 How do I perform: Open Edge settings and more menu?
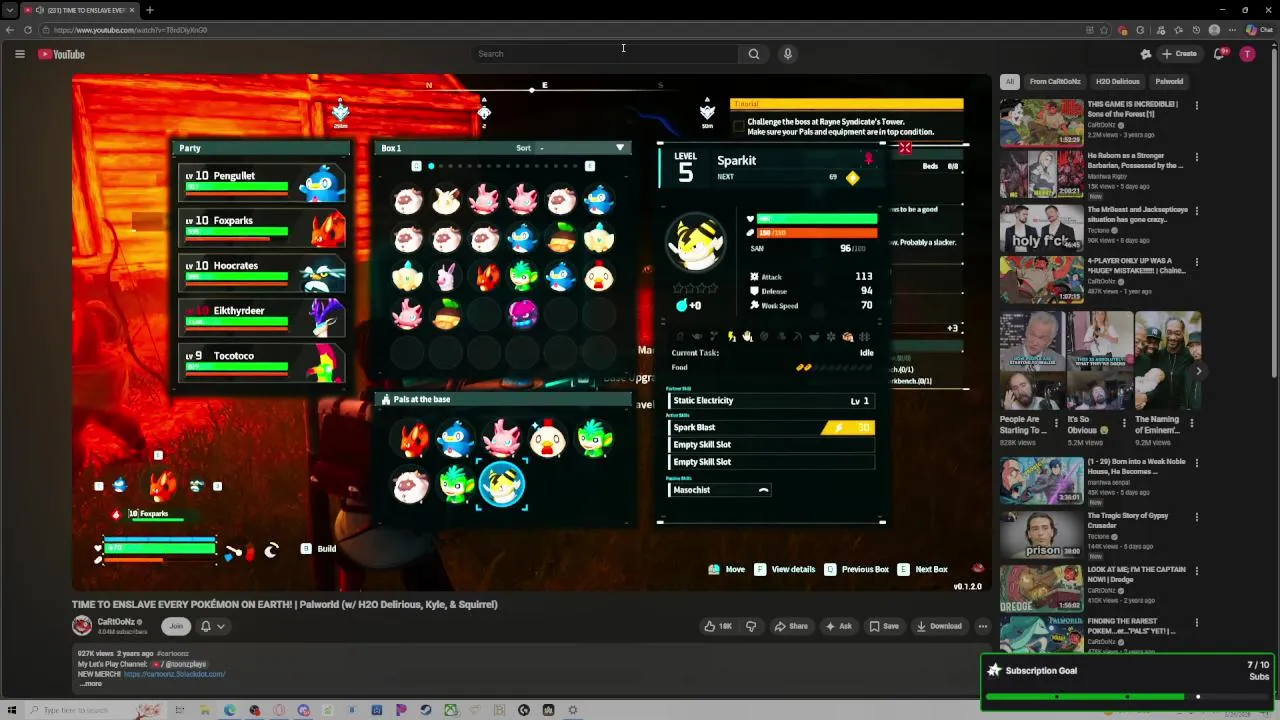tap(1231, 30)
